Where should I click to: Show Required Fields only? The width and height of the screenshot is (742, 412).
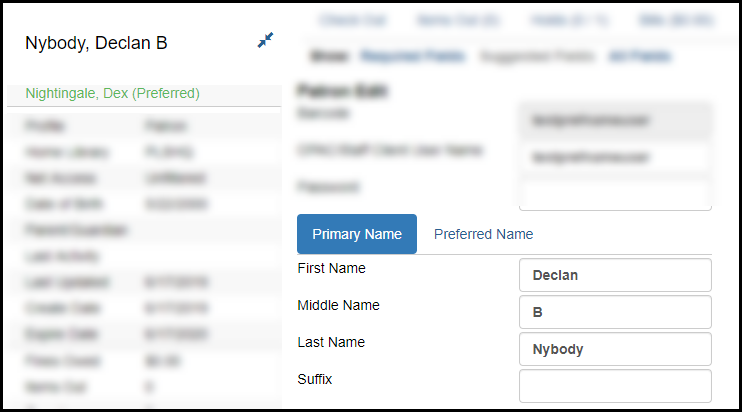412,56
